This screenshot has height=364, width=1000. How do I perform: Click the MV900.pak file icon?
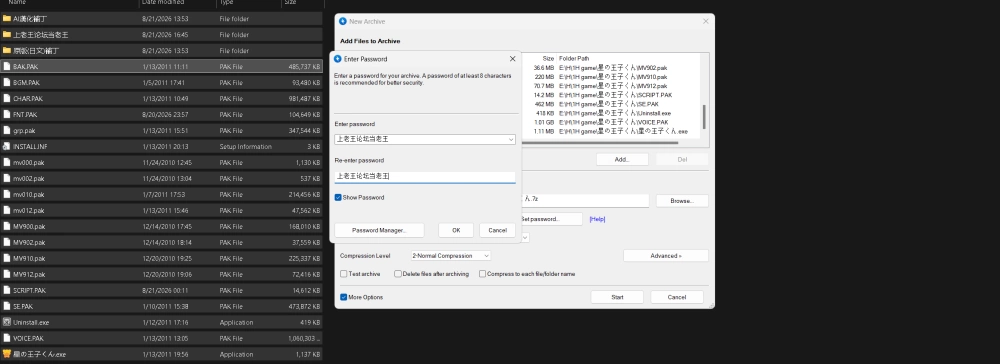click(x=7, y=226)
